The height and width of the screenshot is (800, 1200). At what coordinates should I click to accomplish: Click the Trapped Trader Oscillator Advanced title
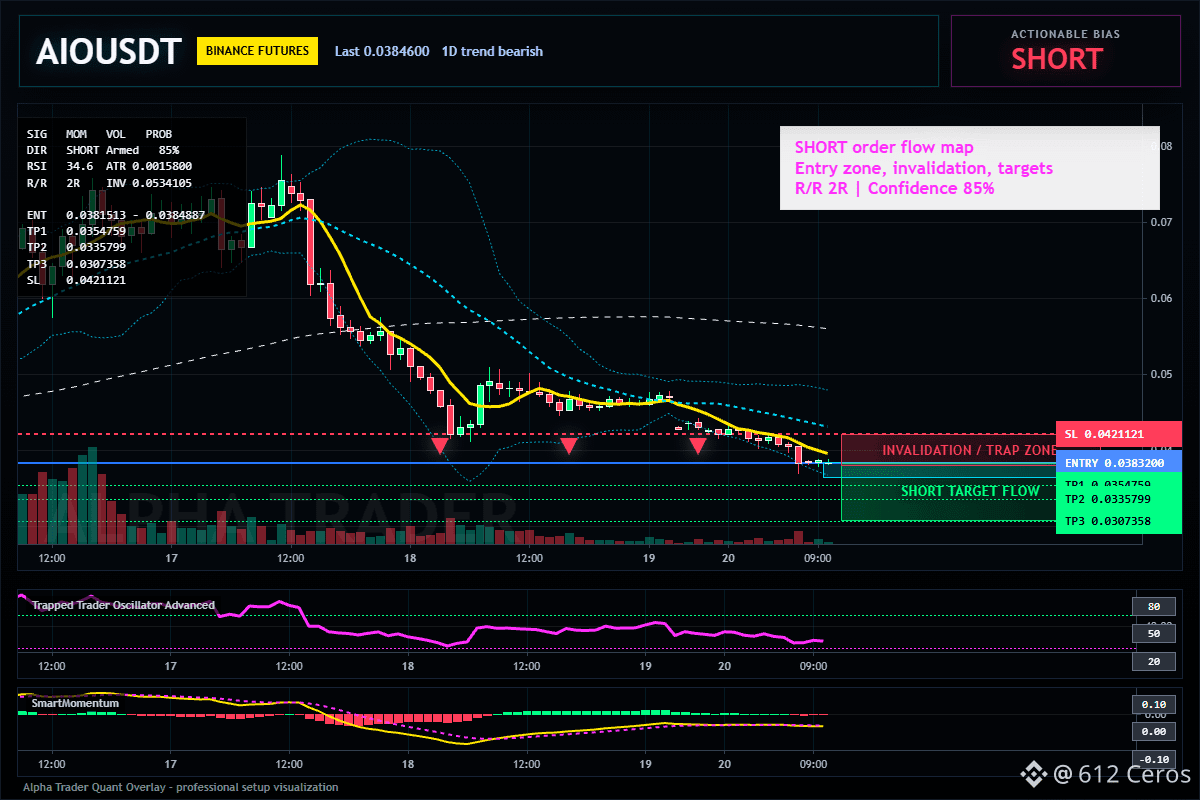pos(123,605)
